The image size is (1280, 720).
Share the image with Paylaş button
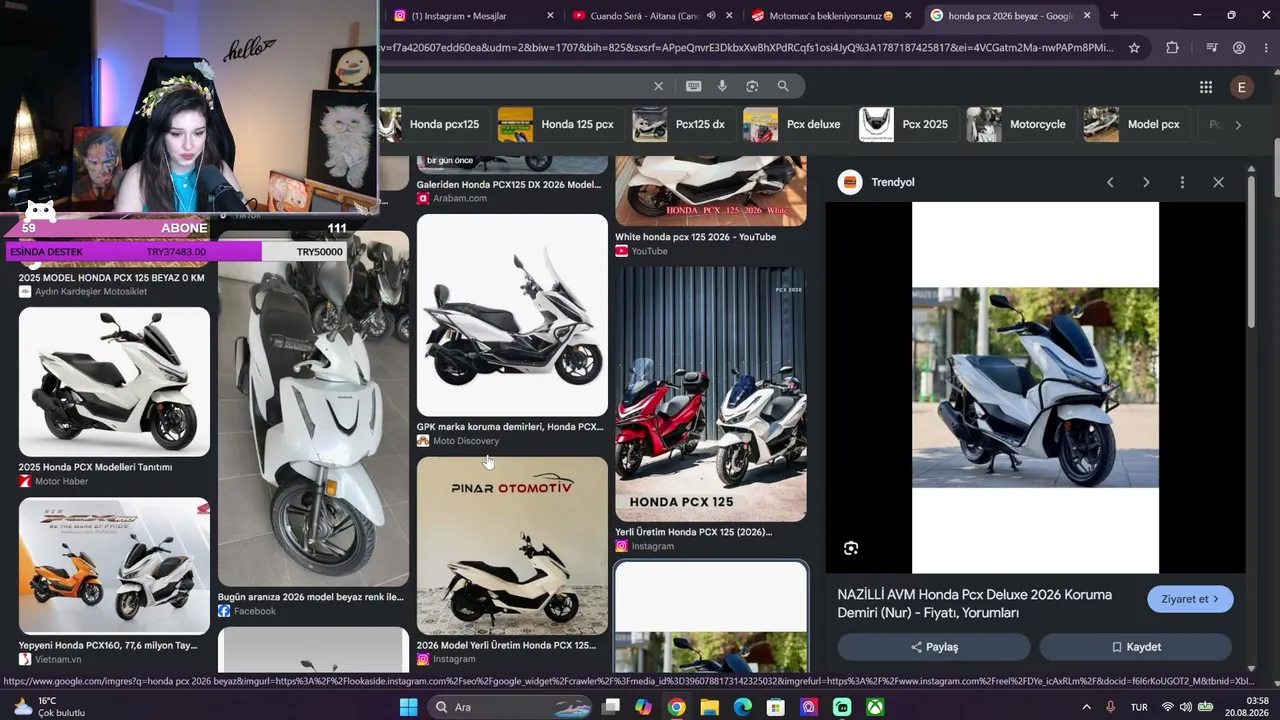click(x=934, y=647)
